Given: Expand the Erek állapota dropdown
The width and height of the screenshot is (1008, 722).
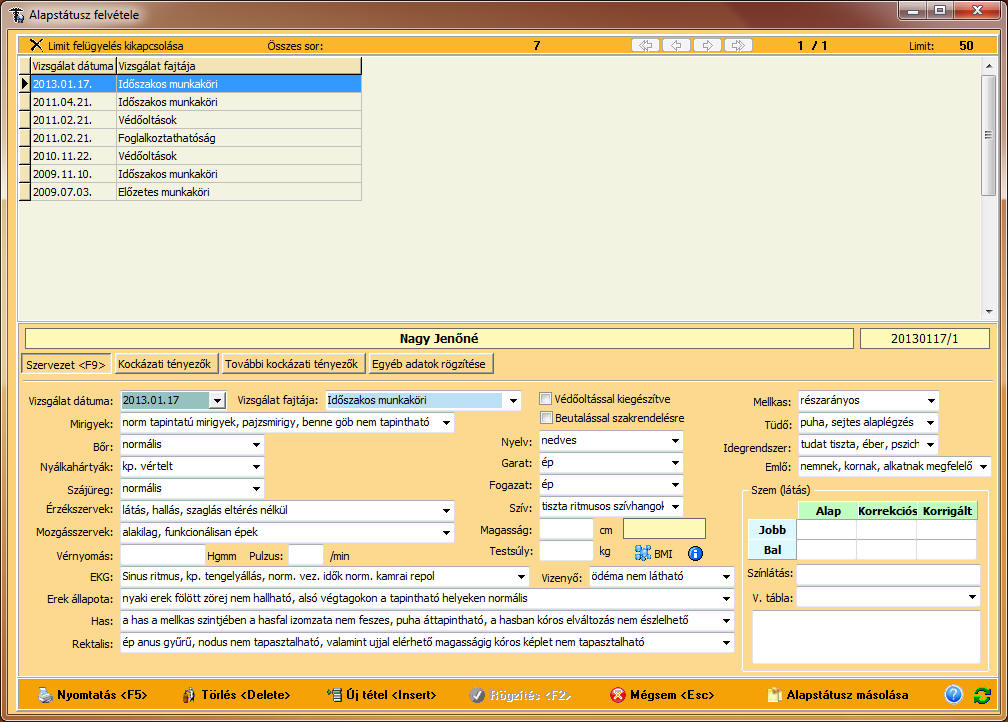Looking at the screenshot, I should tap(726, 599).
